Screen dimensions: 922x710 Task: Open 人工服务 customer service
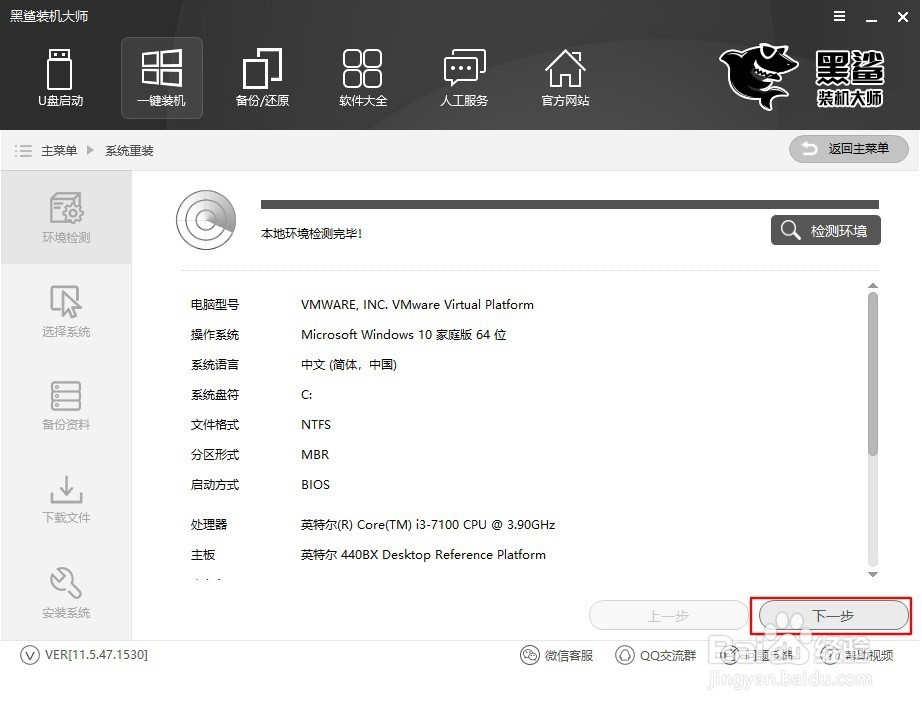[x=463, y=78]
